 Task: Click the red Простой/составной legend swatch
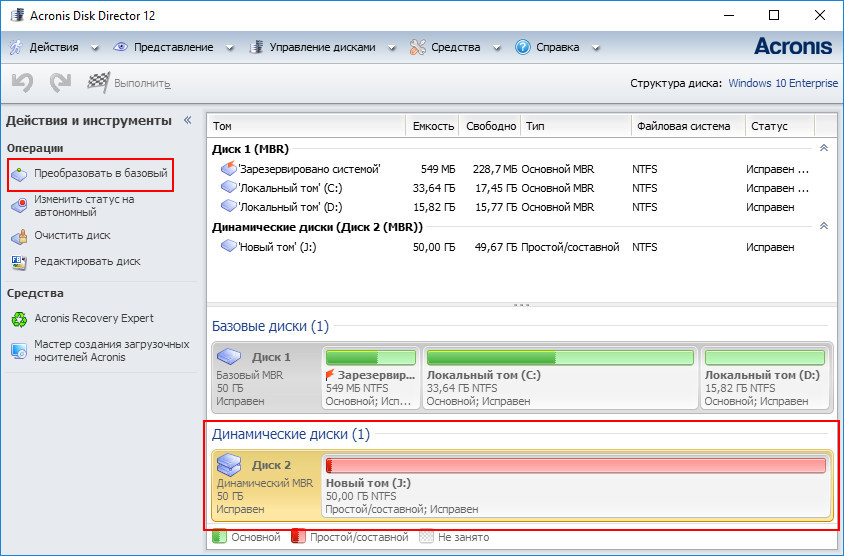pos(298,537)
